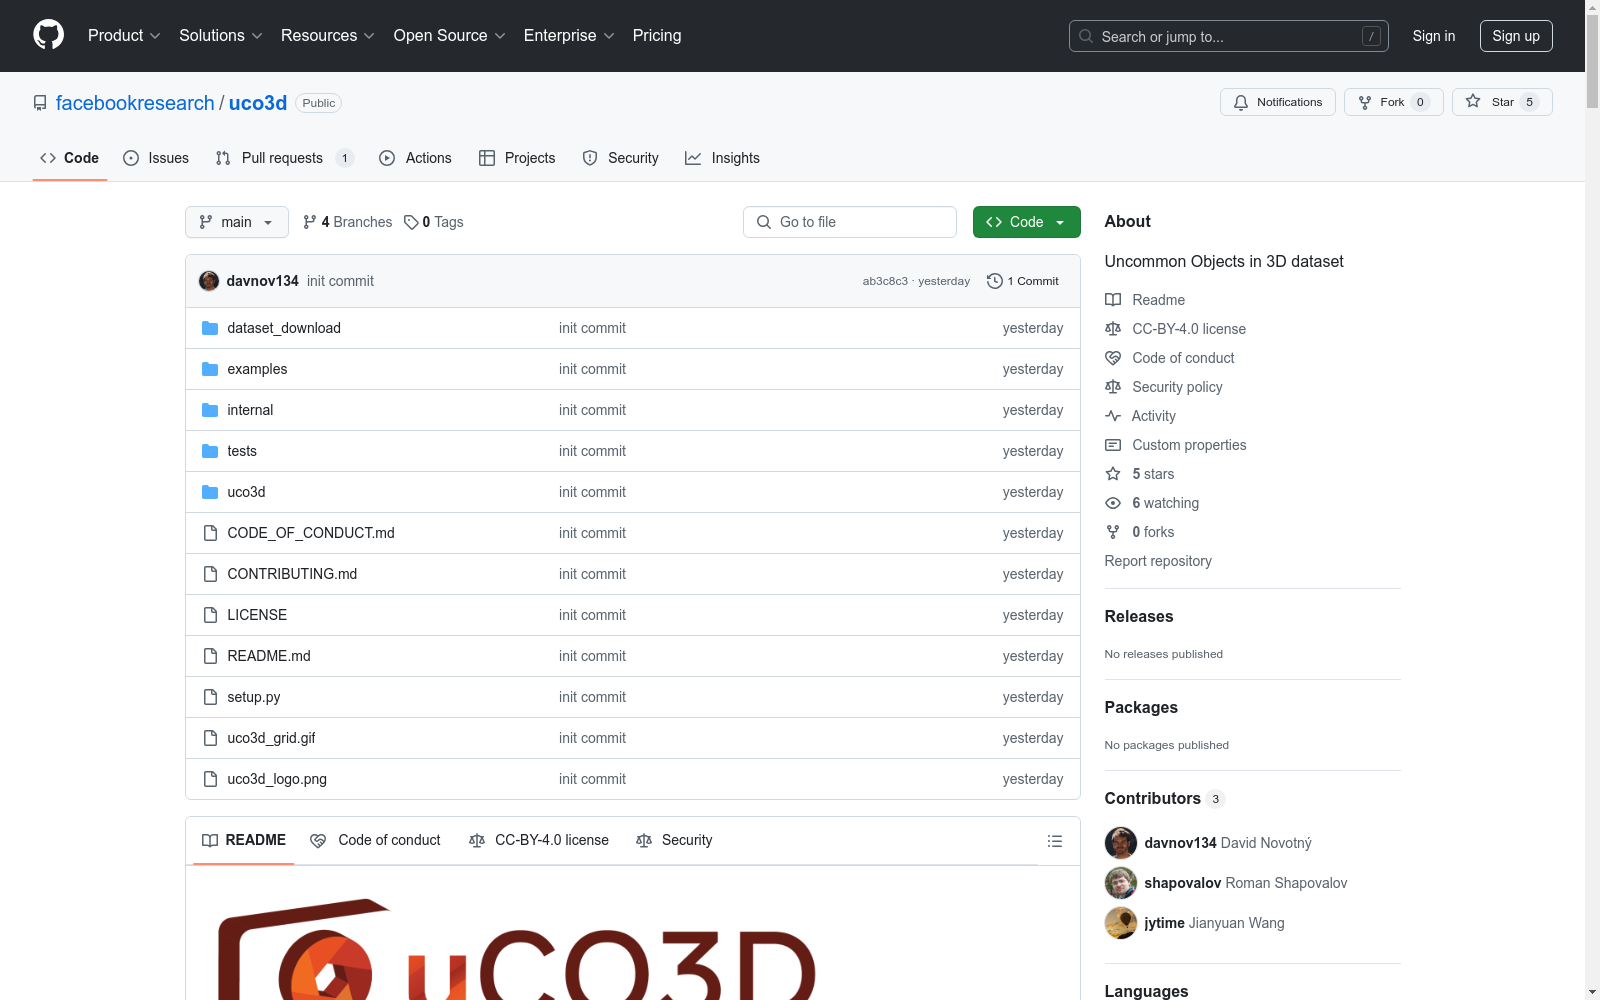The height and width of the screenshot is (1000, 1600).
Task: Click the star icon beside 5 stars
Action: click(x=1113, y=474)
